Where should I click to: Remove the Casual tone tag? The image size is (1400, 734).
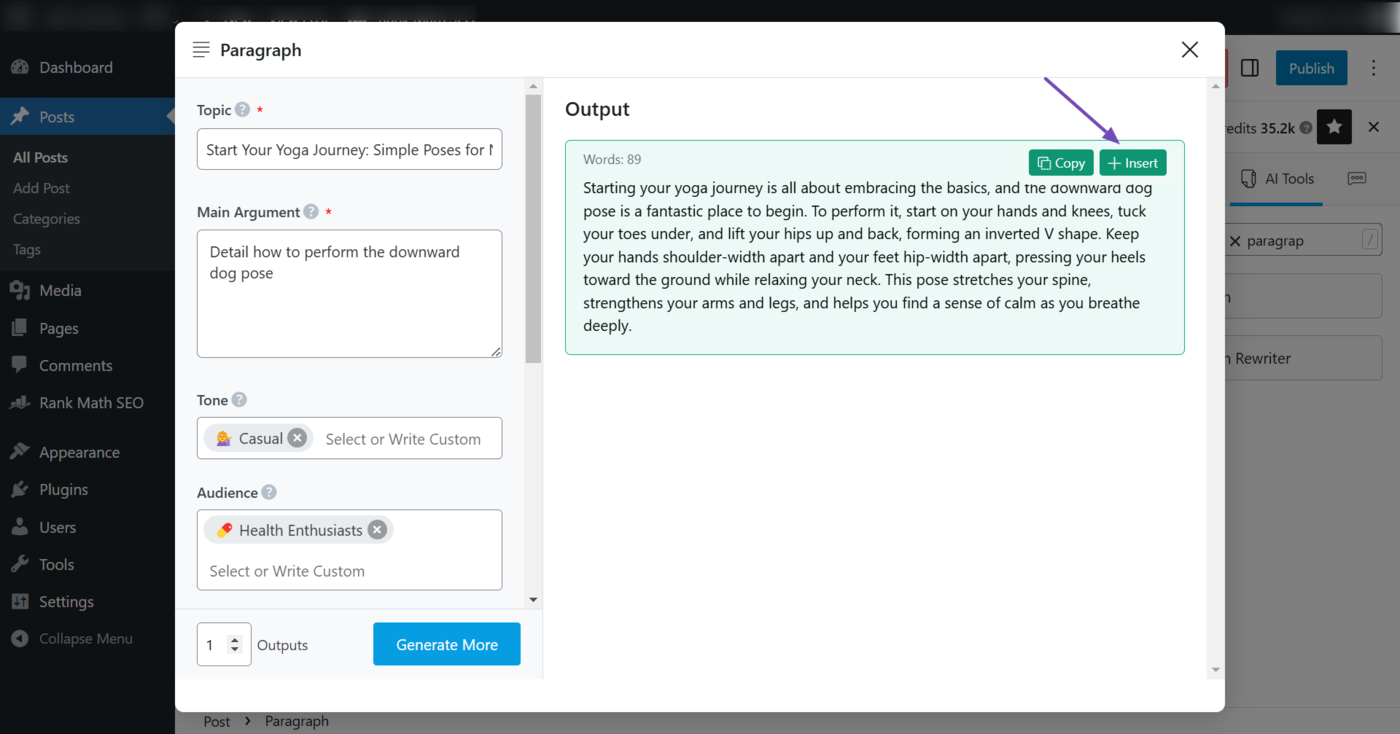click(297, 437)
